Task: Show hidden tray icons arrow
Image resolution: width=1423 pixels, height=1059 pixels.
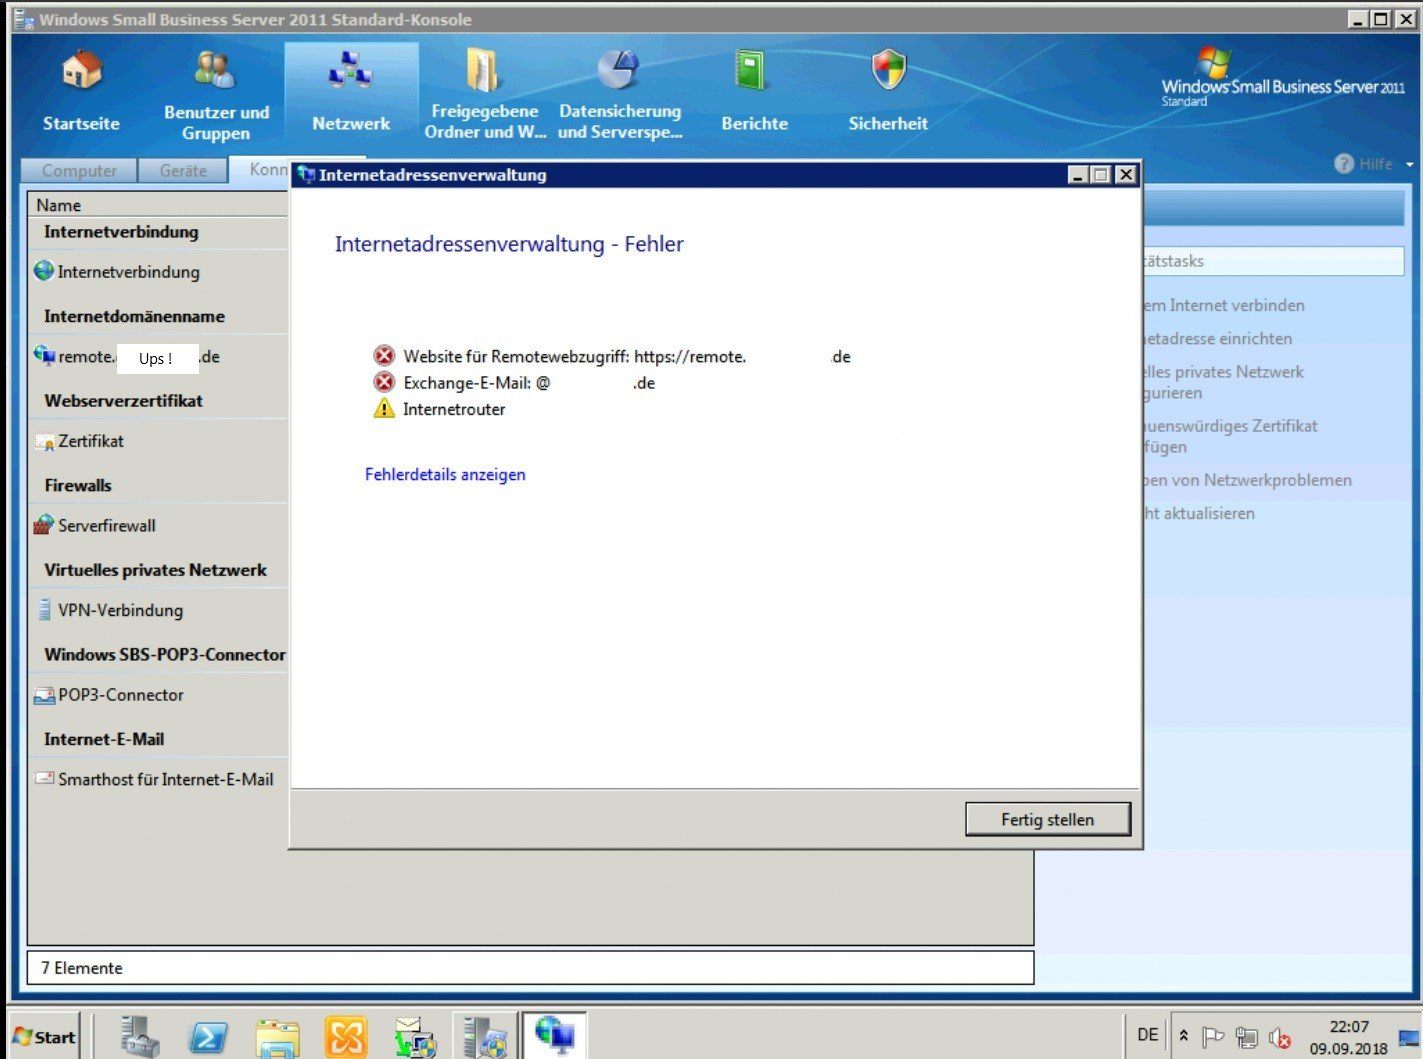Action: [x=1184, y=1035]
